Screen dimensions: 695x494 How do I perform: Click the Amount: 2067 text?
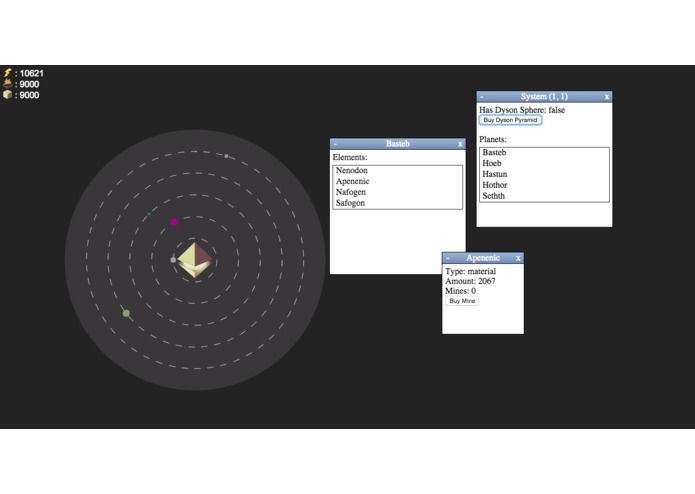pyautogui.click(x=470, y=281)
